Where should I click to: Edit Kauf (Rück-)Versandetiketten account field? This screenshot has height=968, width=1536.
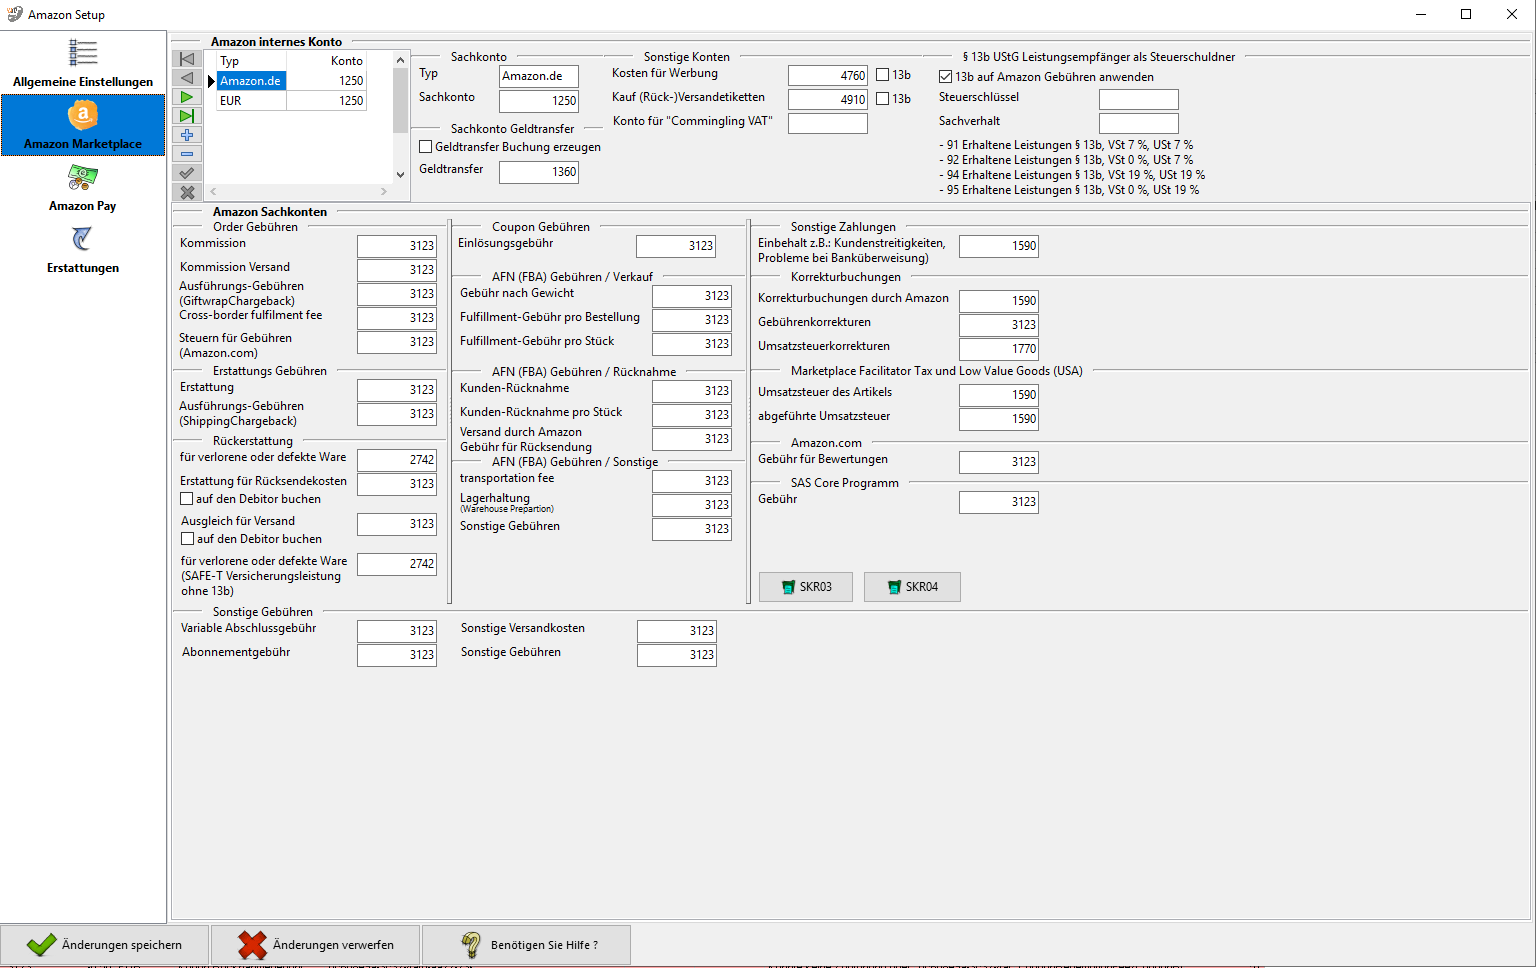tap(828, 100)
